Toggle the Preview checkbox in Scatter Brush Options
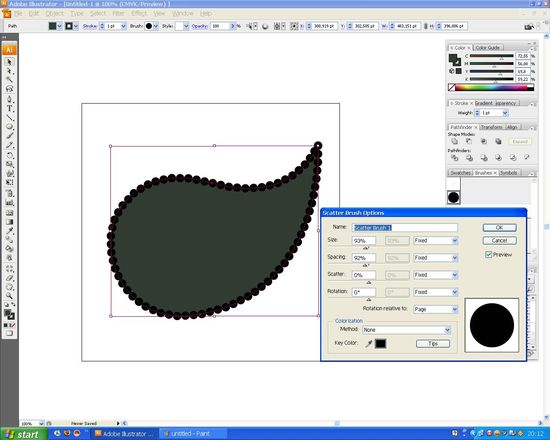550x440 pixels. click(488, 254)
